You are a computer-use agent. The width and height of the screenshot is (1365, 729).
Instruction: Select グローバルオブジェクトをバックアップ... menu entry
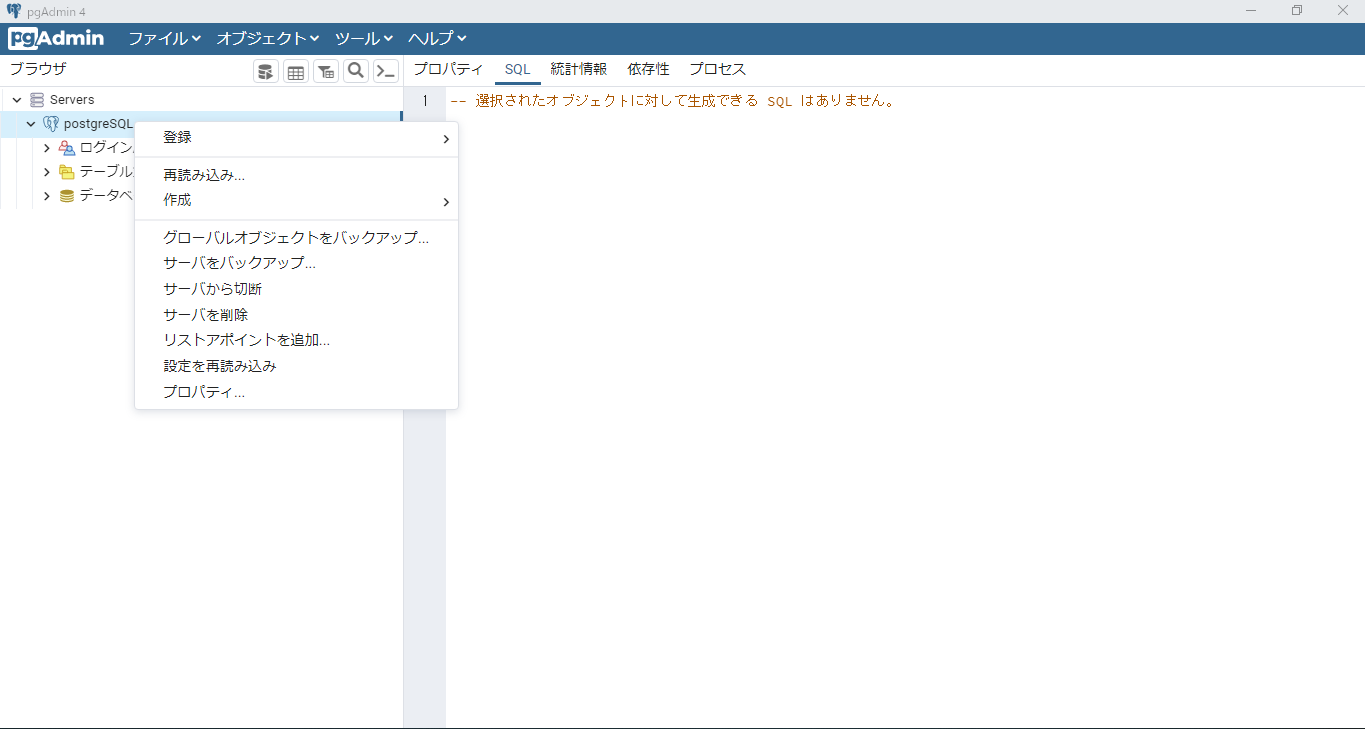(296, 238)
